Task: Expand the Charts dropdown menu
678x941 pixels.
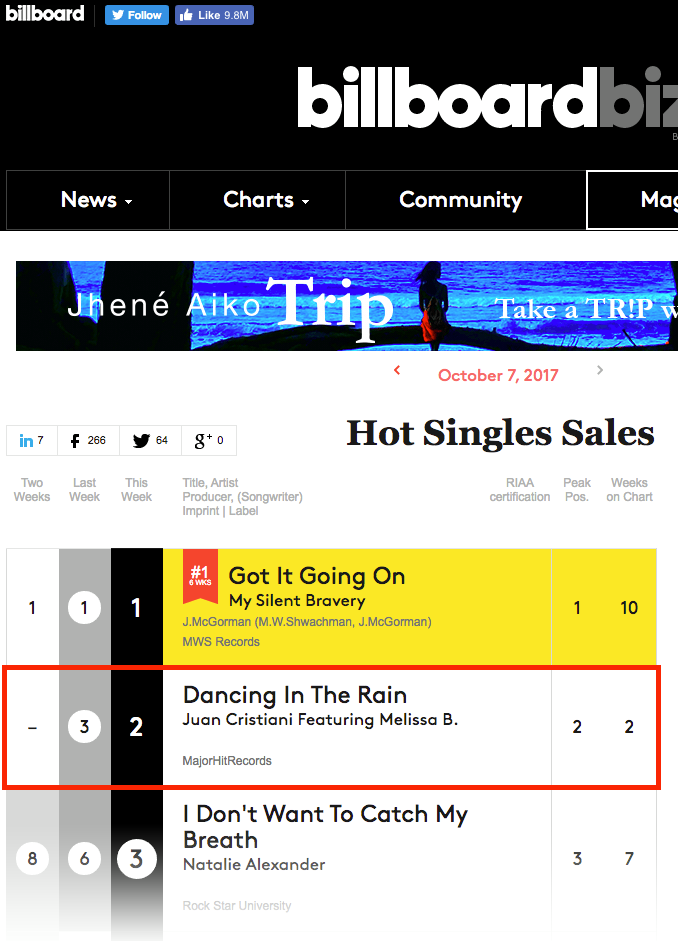Action: point(266,200)
